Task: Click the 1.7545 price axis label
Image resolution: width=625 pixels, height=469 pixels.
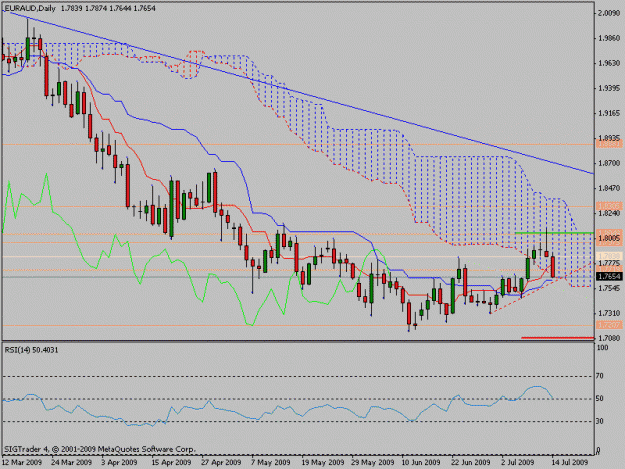Action: (609, 288)
